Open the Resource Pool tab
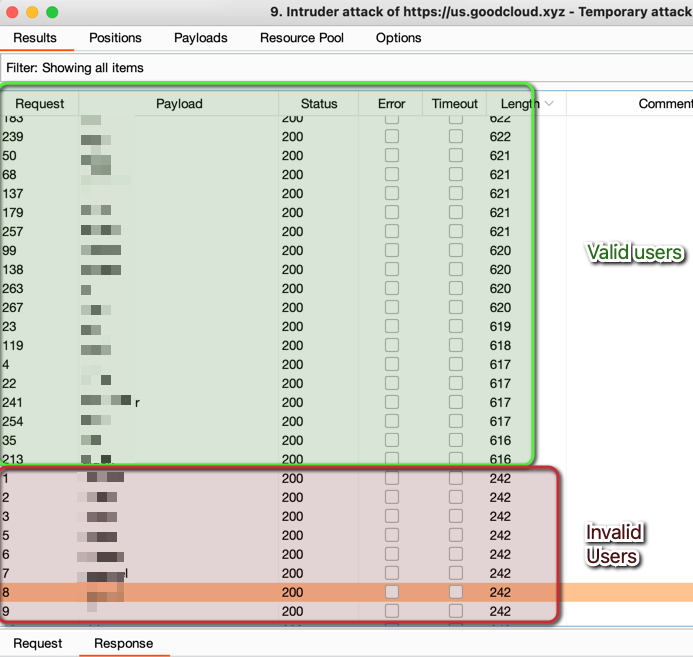The image size is (693, 657). 301,38
